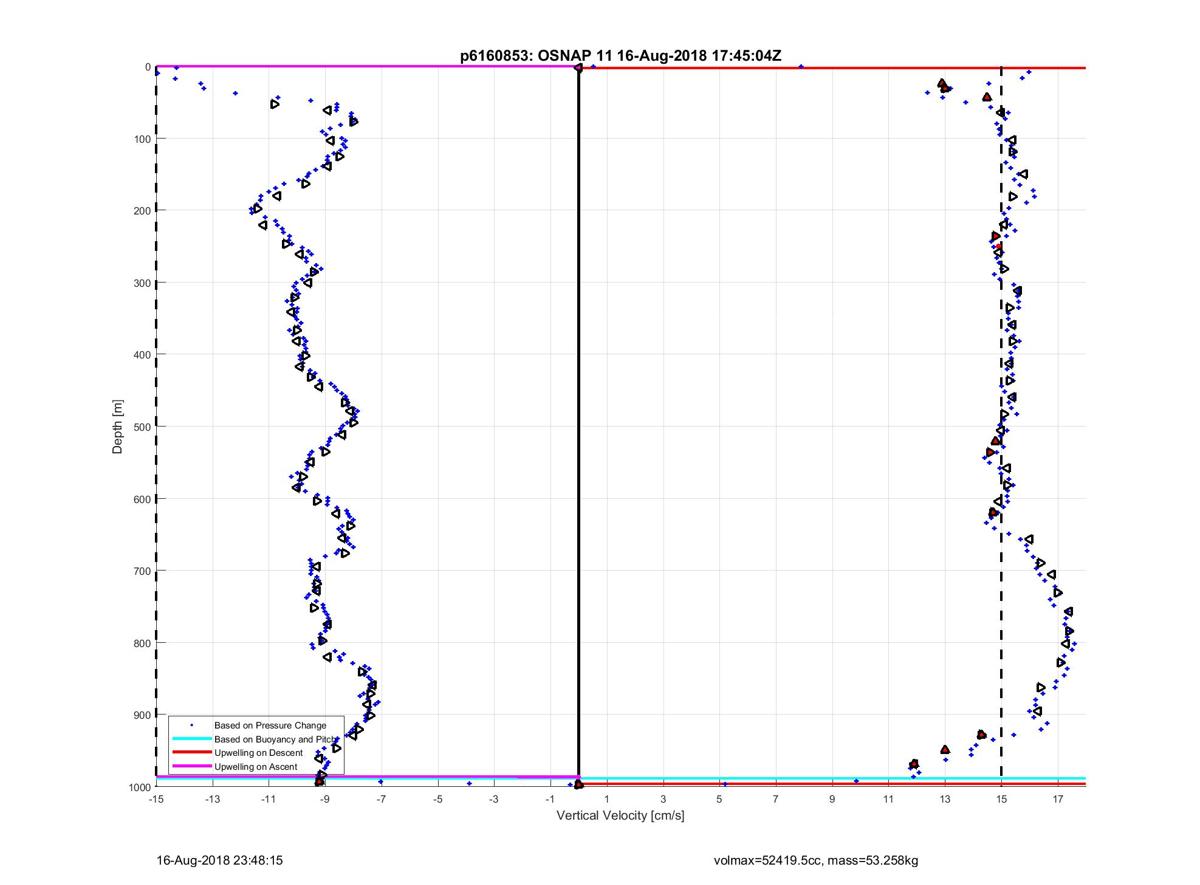Image resolution: width=1200 pixels, height=885 pixels.
Task: Click the x-axis tick label 7
Action: (776, 800)
